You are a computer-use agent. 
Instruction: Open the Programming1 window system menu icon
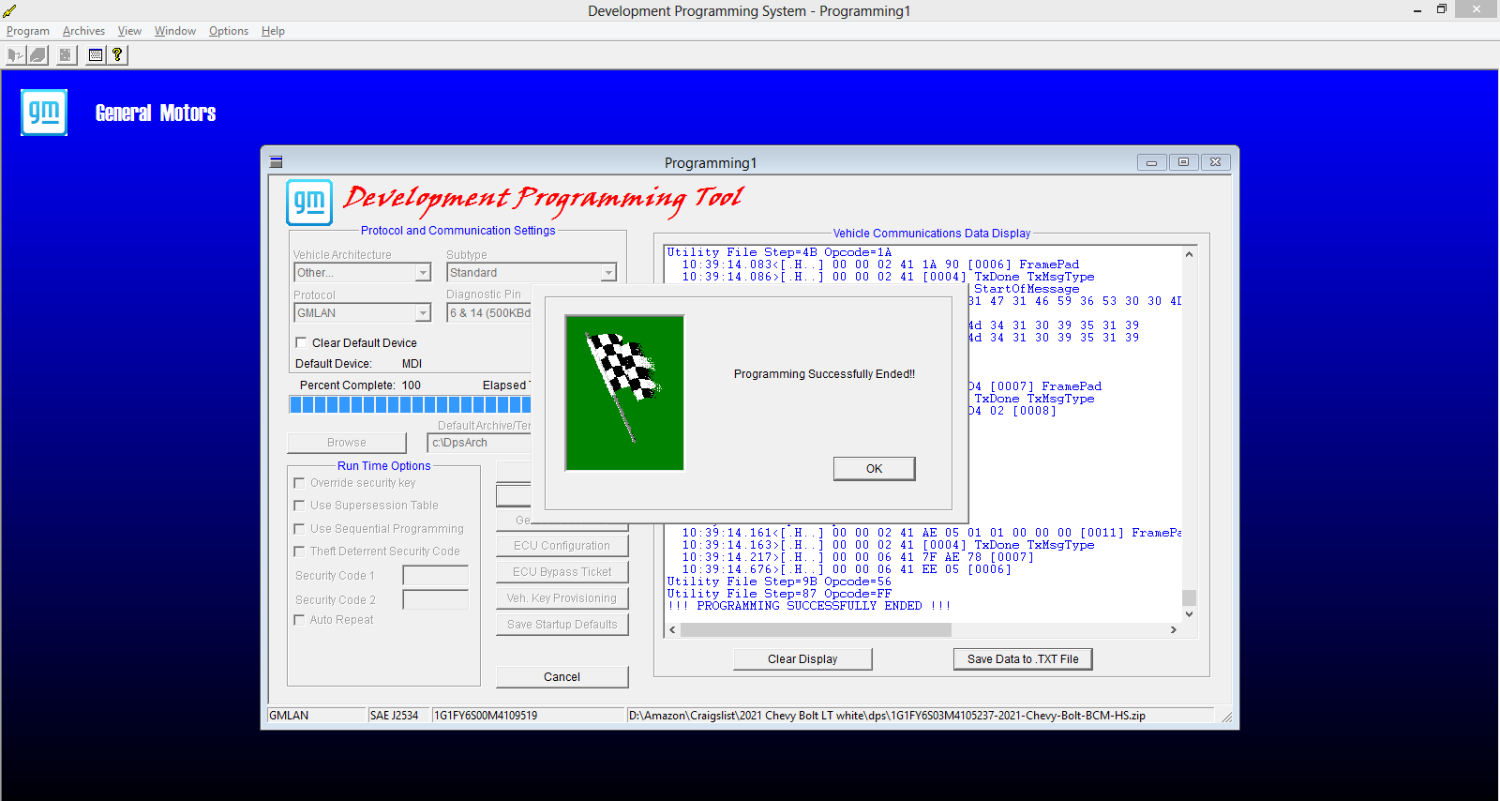(x=277, y=162)
